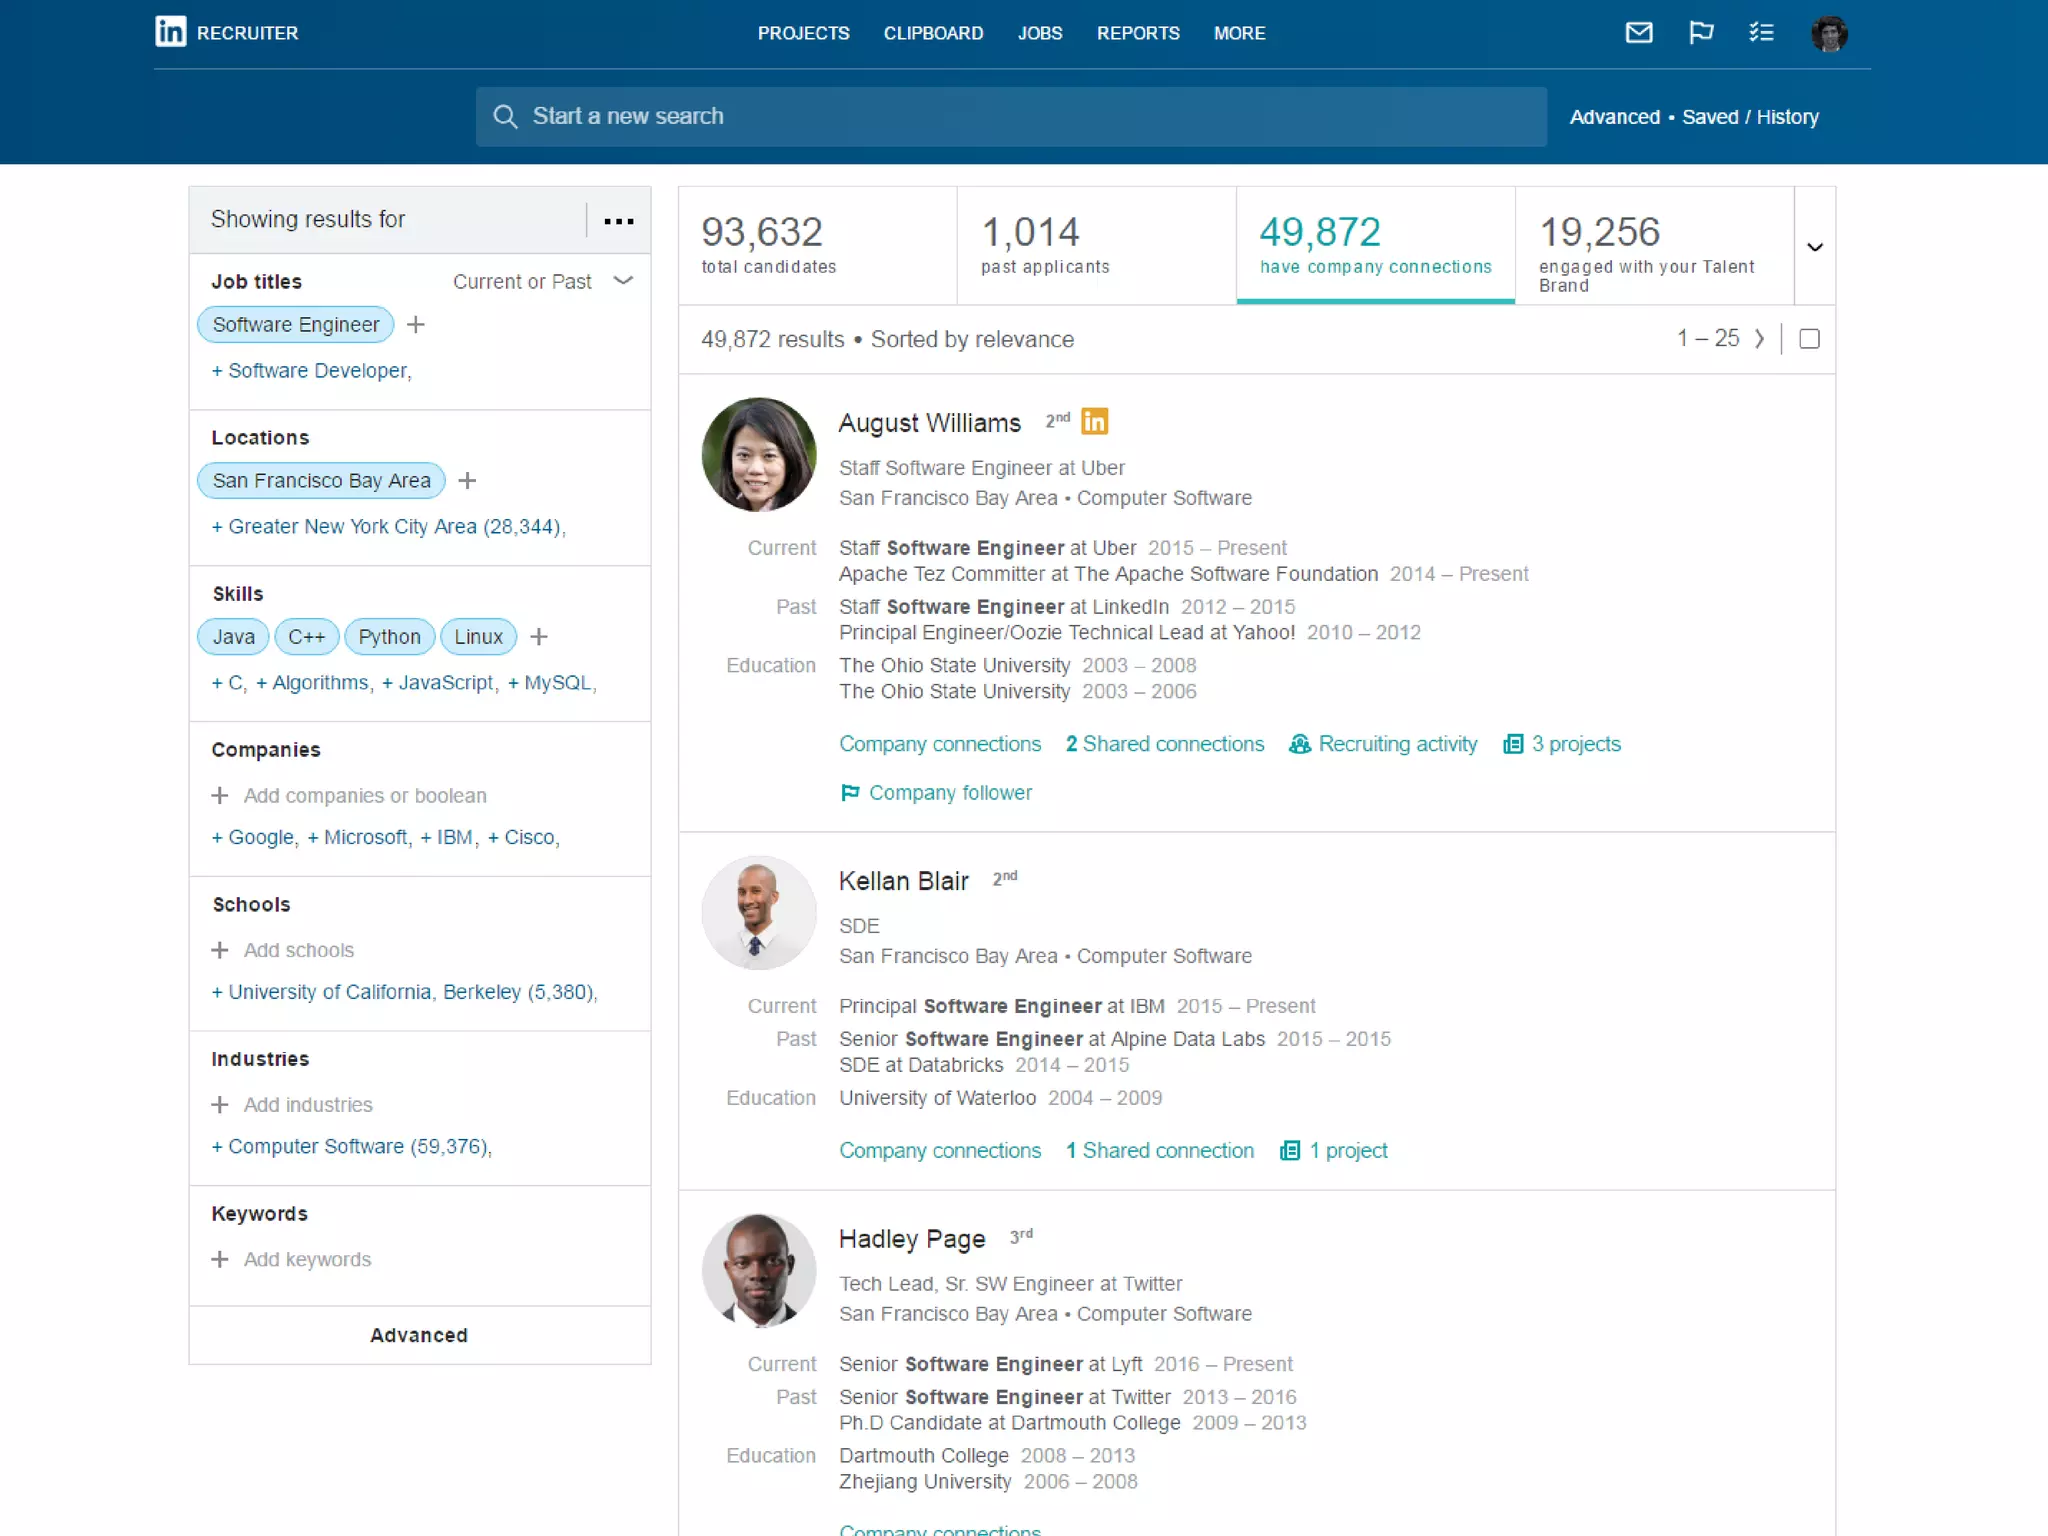Open the user profile avatar menu

click(1829, 33)
